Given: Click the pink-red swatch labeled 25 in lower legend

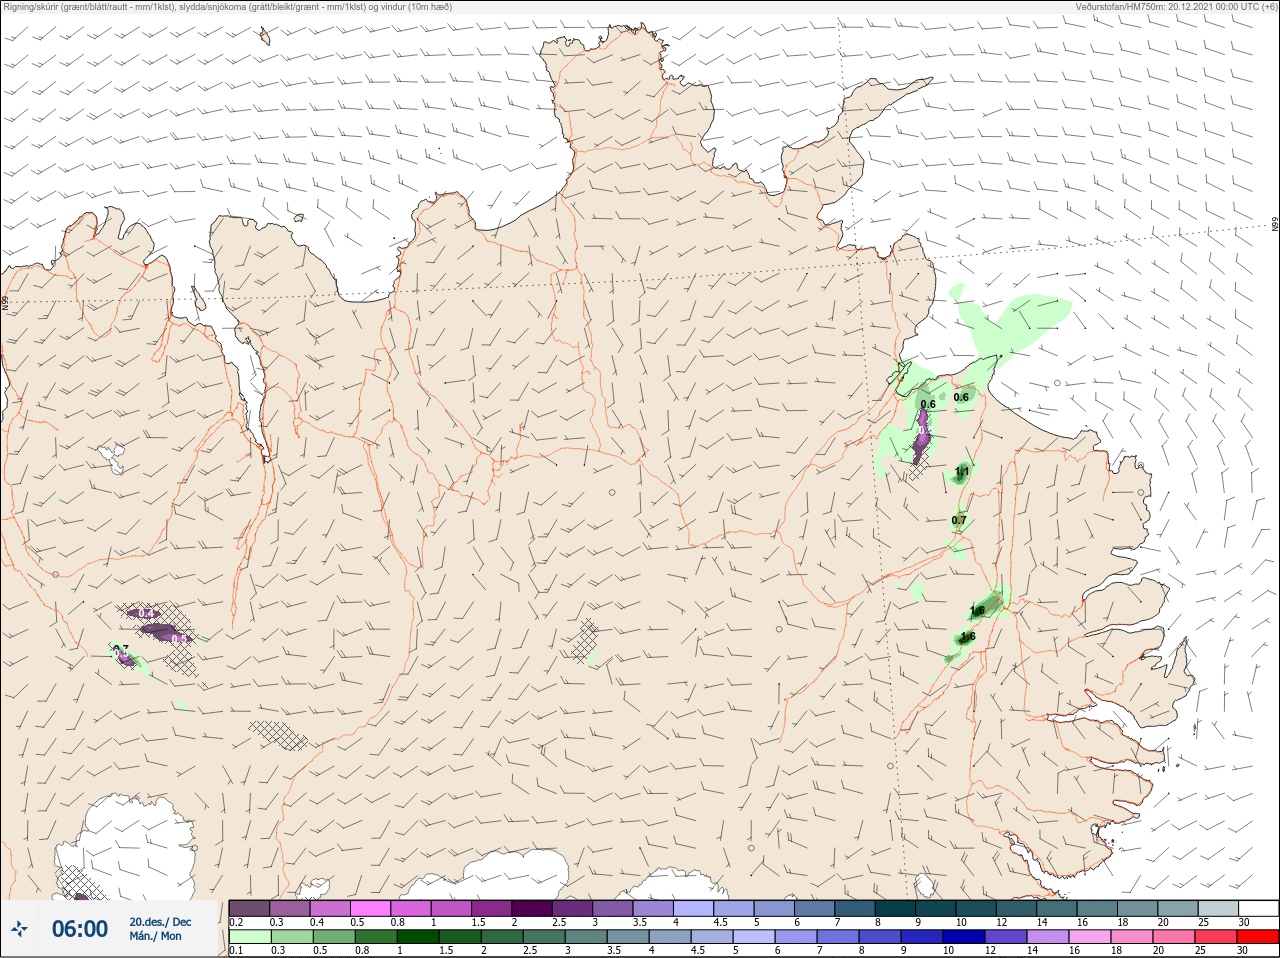Looking at the screenshot, I should point(1216,937).
